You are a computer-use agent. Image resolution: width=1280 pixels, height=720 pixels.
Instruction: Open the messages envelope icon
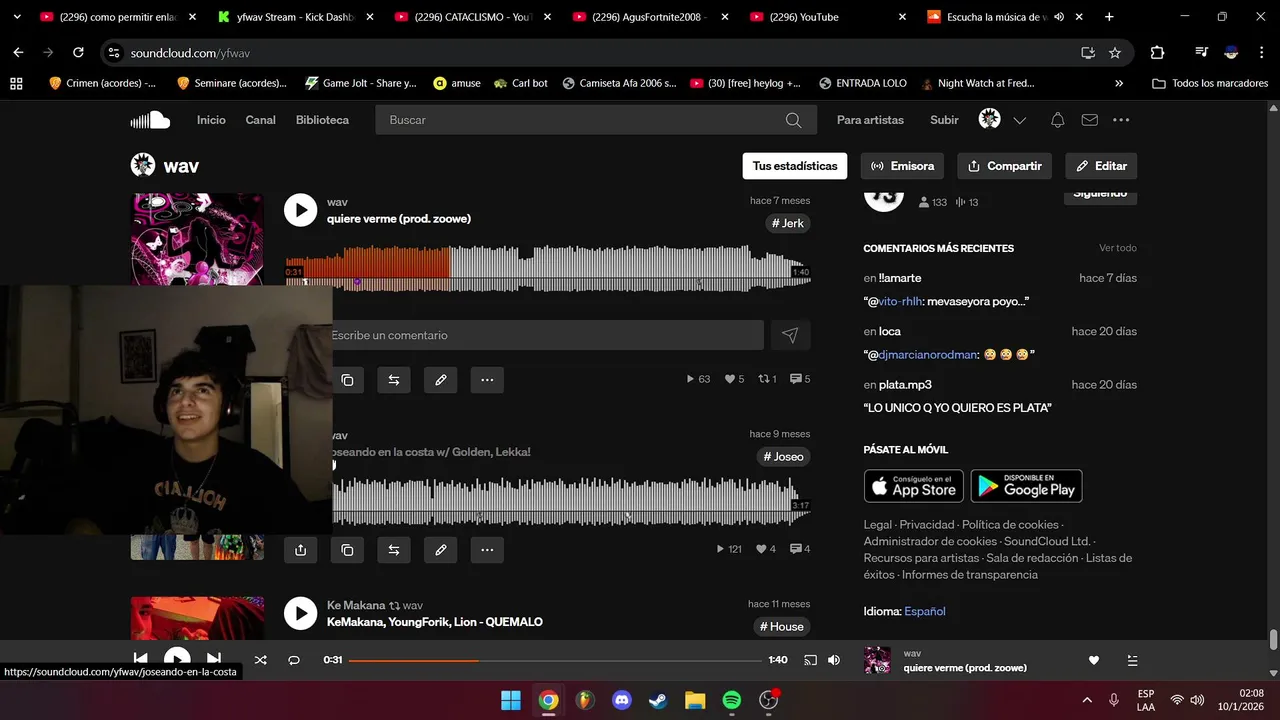point(1089,120)
